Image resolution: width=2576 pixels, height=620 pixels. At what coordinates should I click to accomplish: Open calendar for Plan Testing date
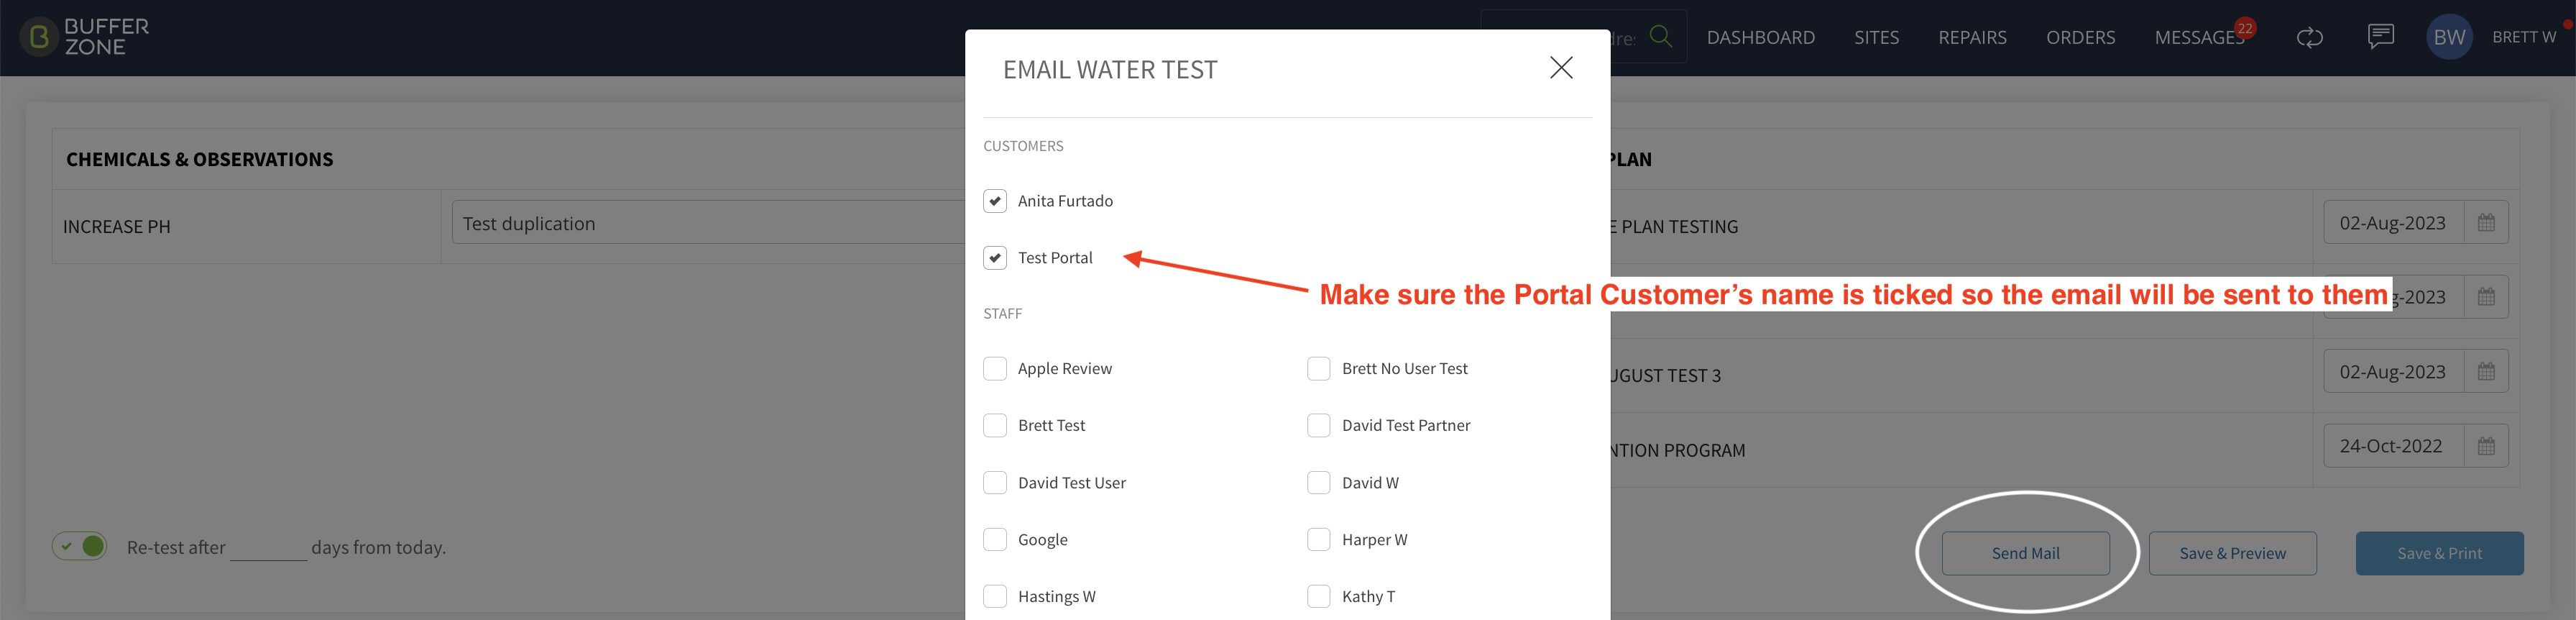pos(2486,223)
